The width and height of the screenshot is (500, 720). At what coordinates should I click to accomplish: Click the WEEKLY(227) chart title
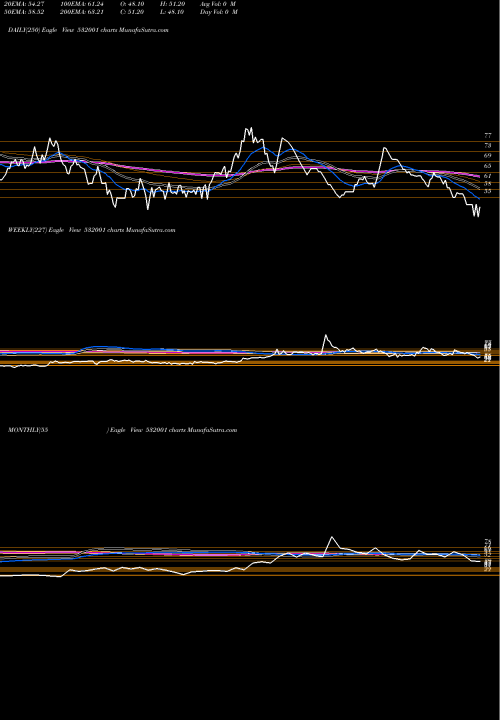[91, 230]
